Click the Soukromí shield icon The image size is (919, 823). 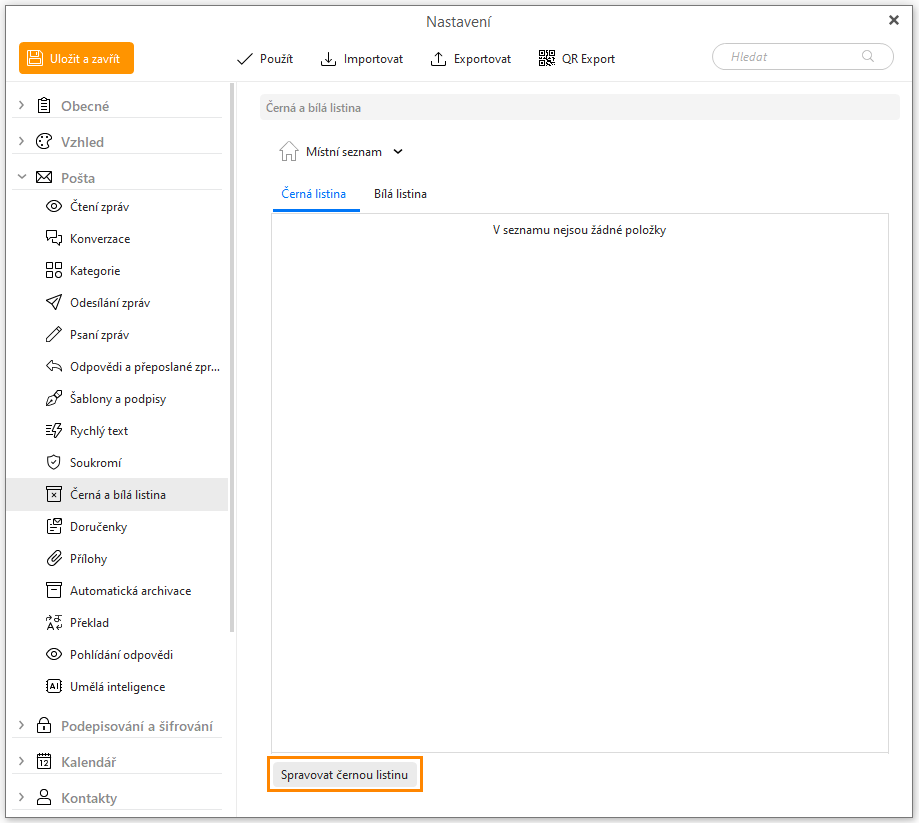tap(54, 462)
